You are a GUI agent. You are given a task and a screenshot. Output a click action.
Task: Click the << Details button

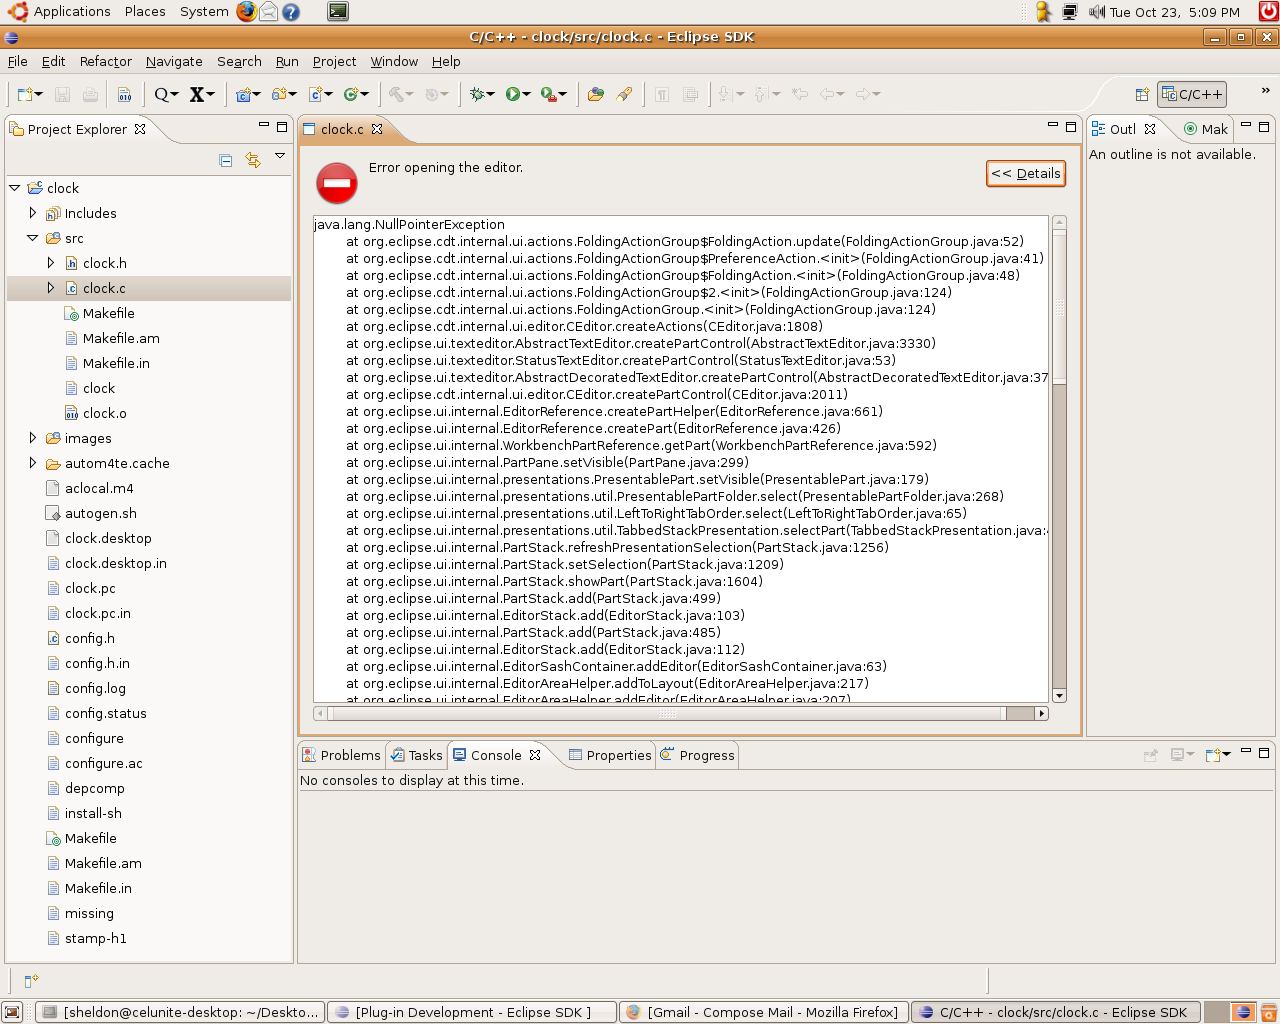click(x=1026, y=173)
